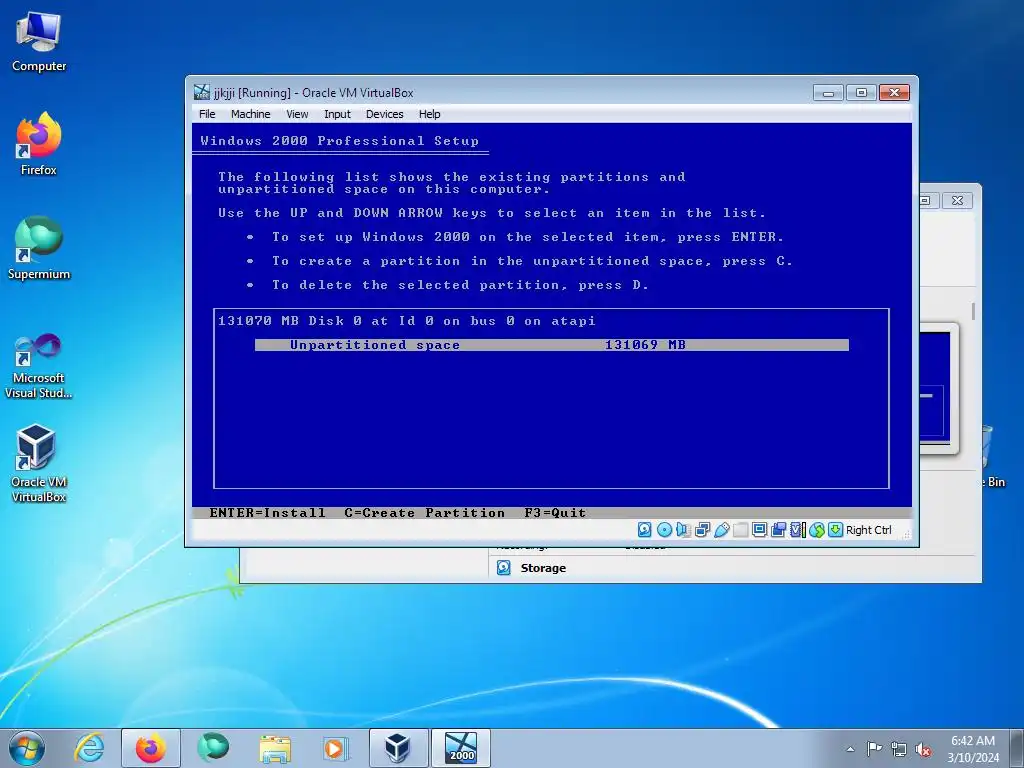
Task: Click the recording indicator in VM status bar
Action: 778,530
